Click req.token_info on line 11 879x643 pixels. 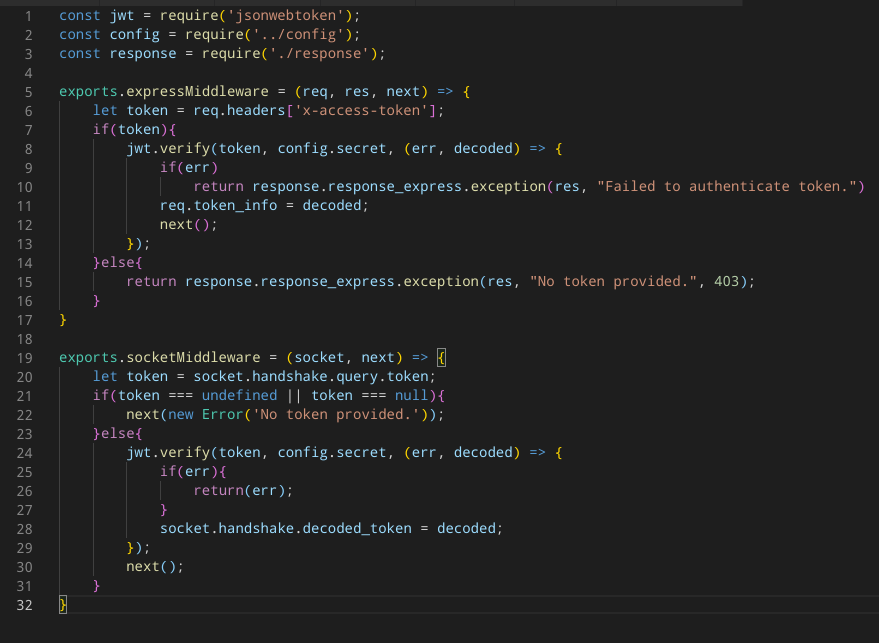click(219, 206)
